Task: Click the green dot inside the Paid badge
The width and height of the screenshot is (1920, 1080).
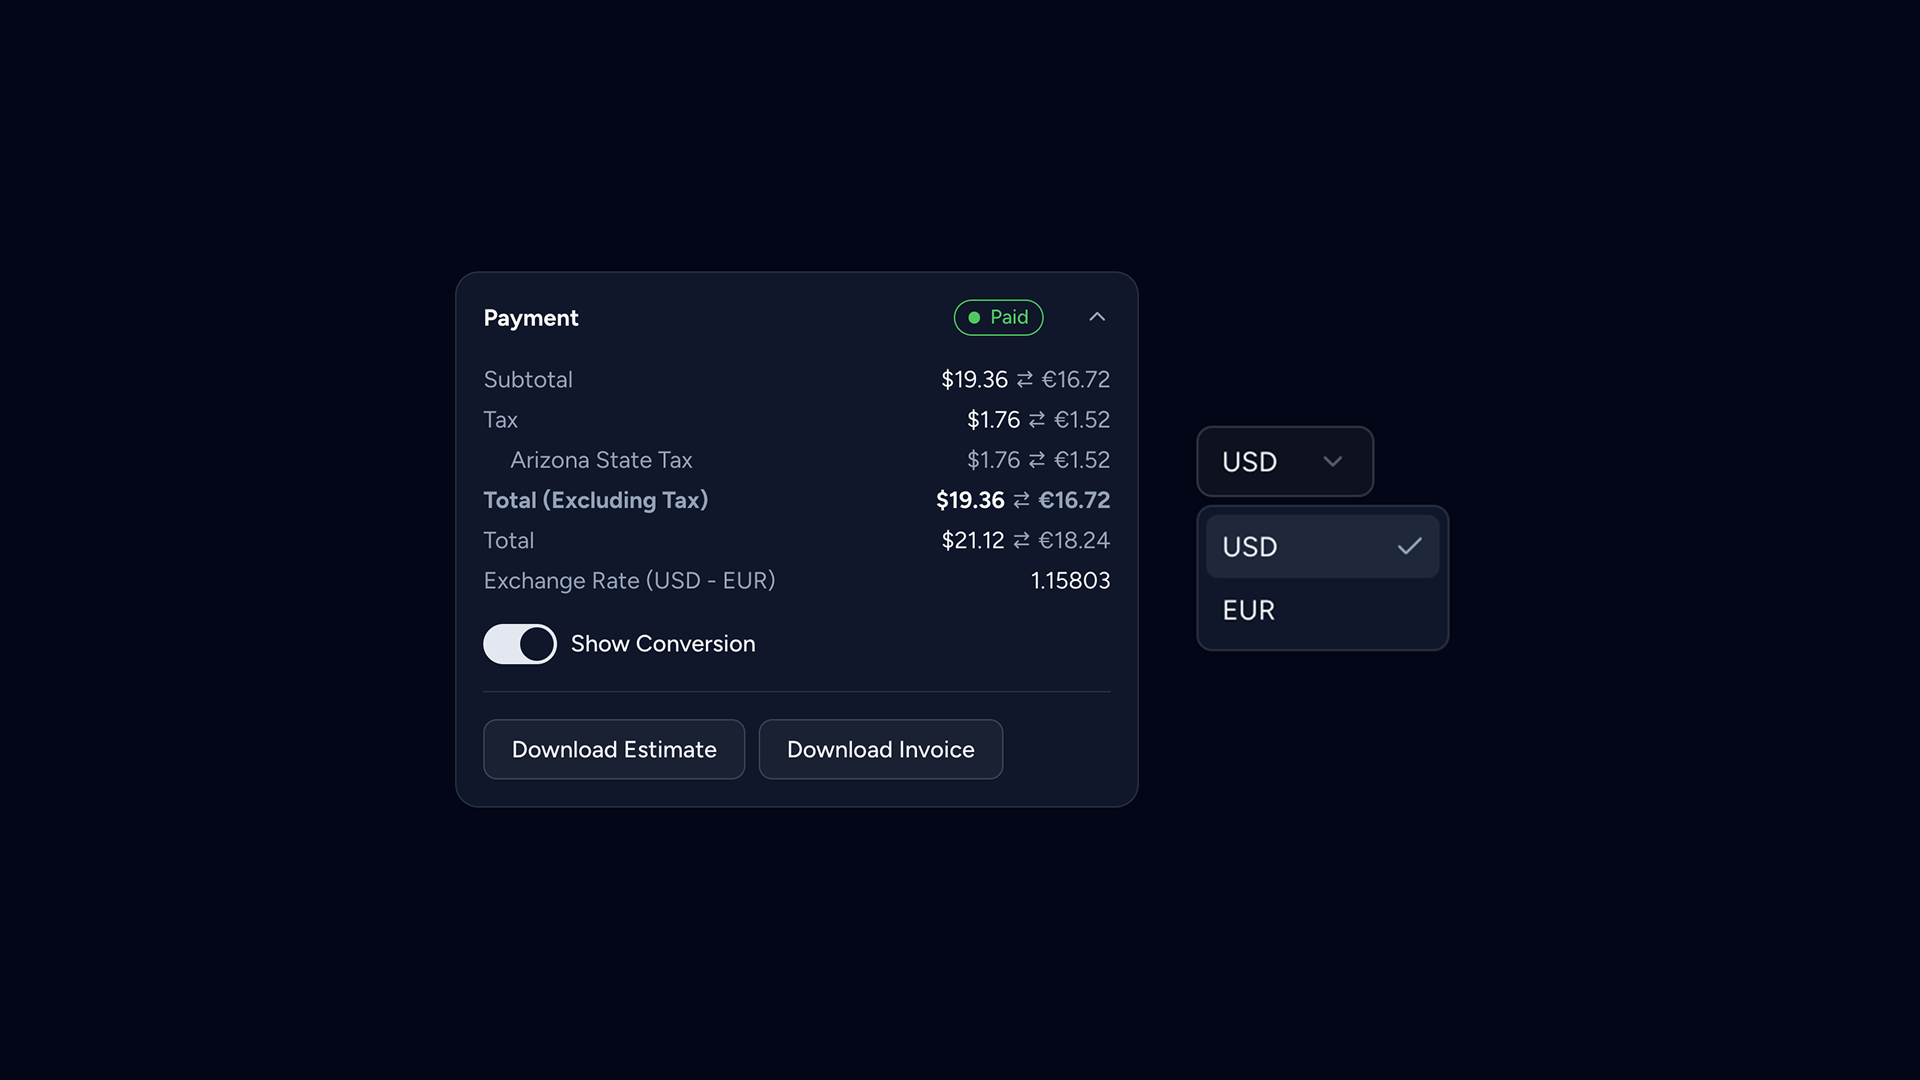Action: coord(974,317)
